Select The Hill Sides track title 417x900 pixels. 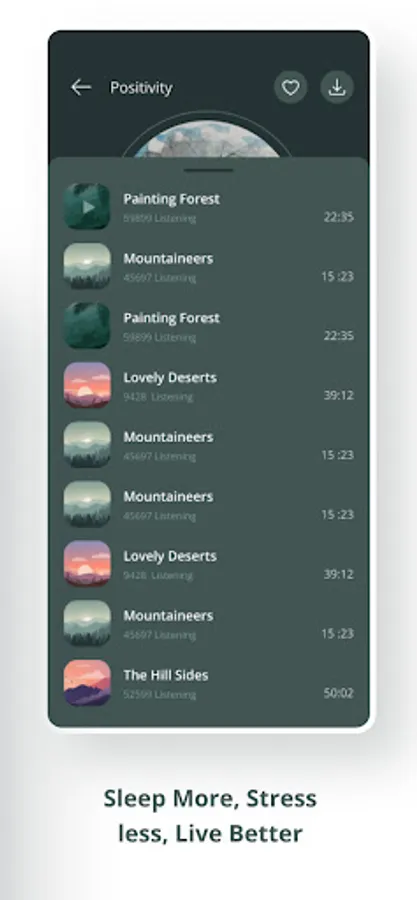(x=166, y=675)
